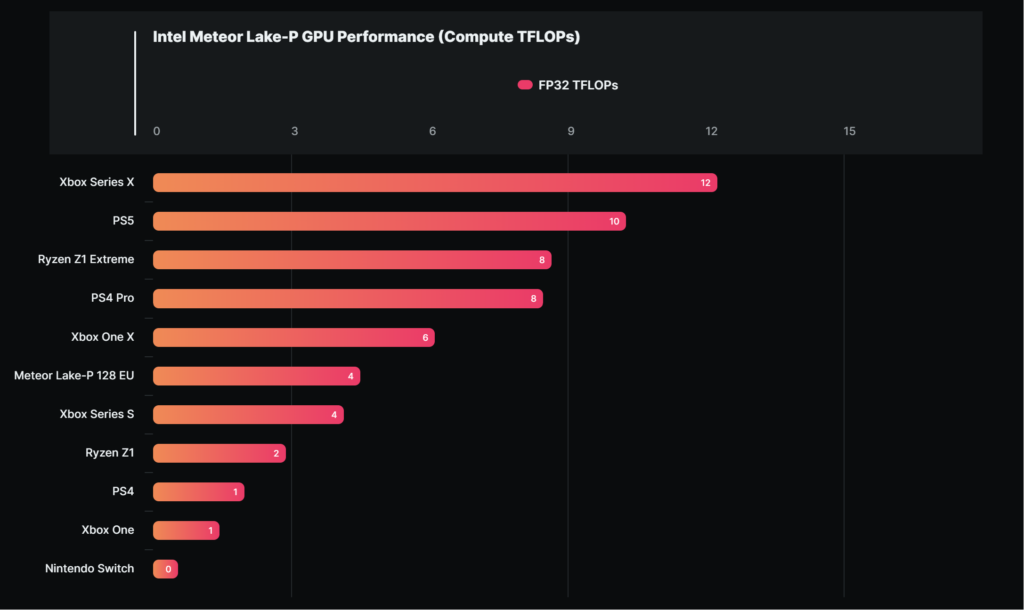Screen dimensions: 1024x610
Task: Select the PS4 Pro bar
Action: 348,298
